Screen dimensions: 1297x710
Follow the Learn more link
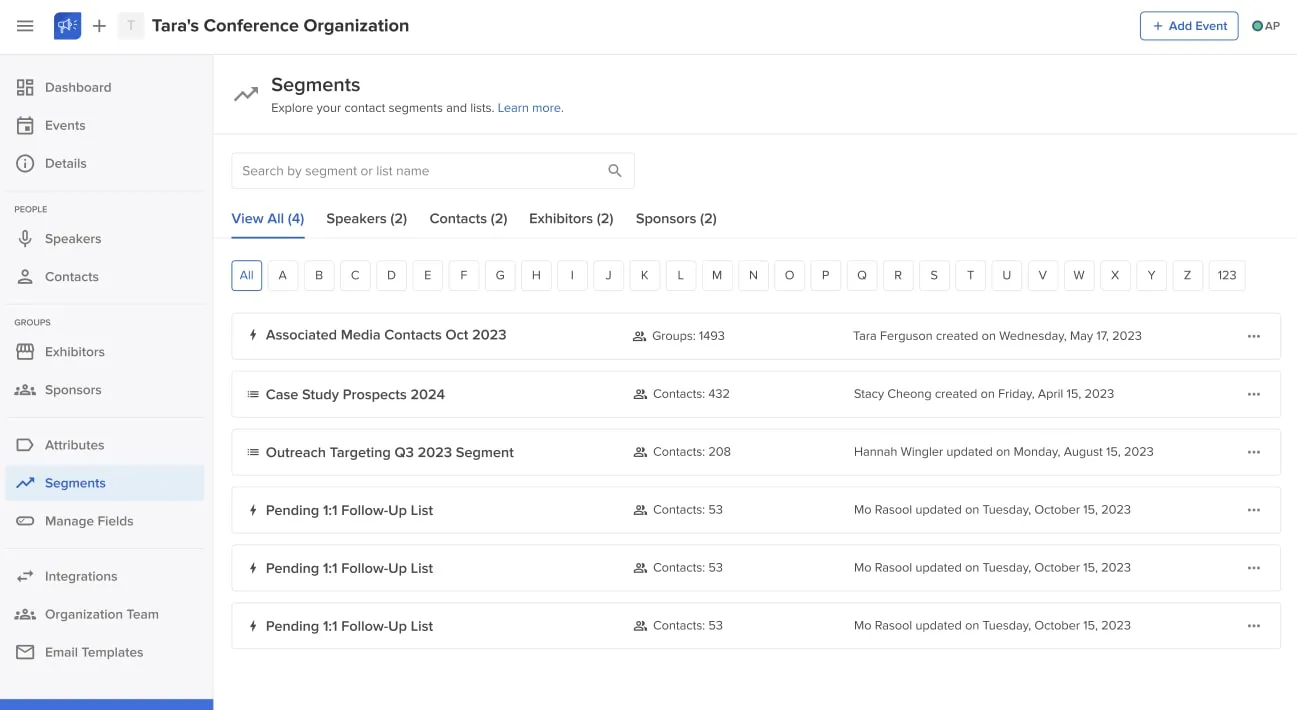[x=529, y=108]
